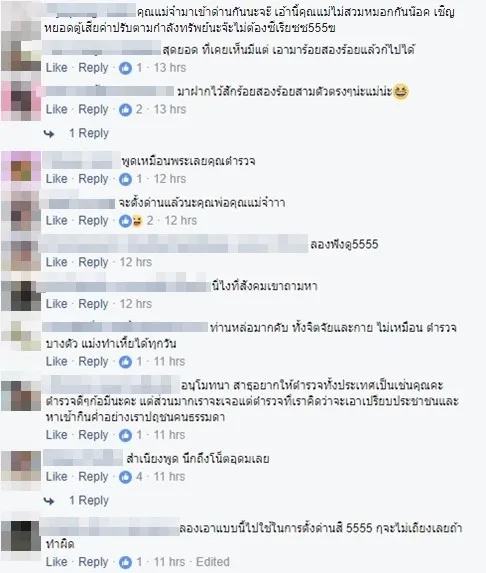Open the '12 hrs' timestamp on the 'ลองฟังดู5555' comment
Image resolution: width=486 pixels, height=573 pixels.
coord(136,262)
